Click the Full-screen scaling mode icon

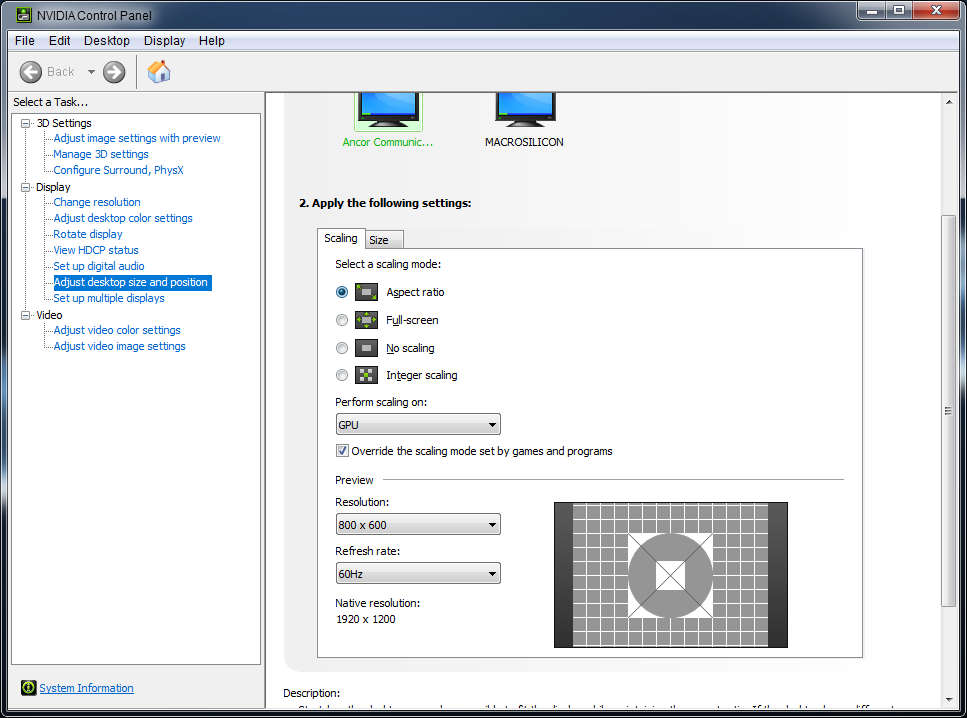click(x=366, y=320)
